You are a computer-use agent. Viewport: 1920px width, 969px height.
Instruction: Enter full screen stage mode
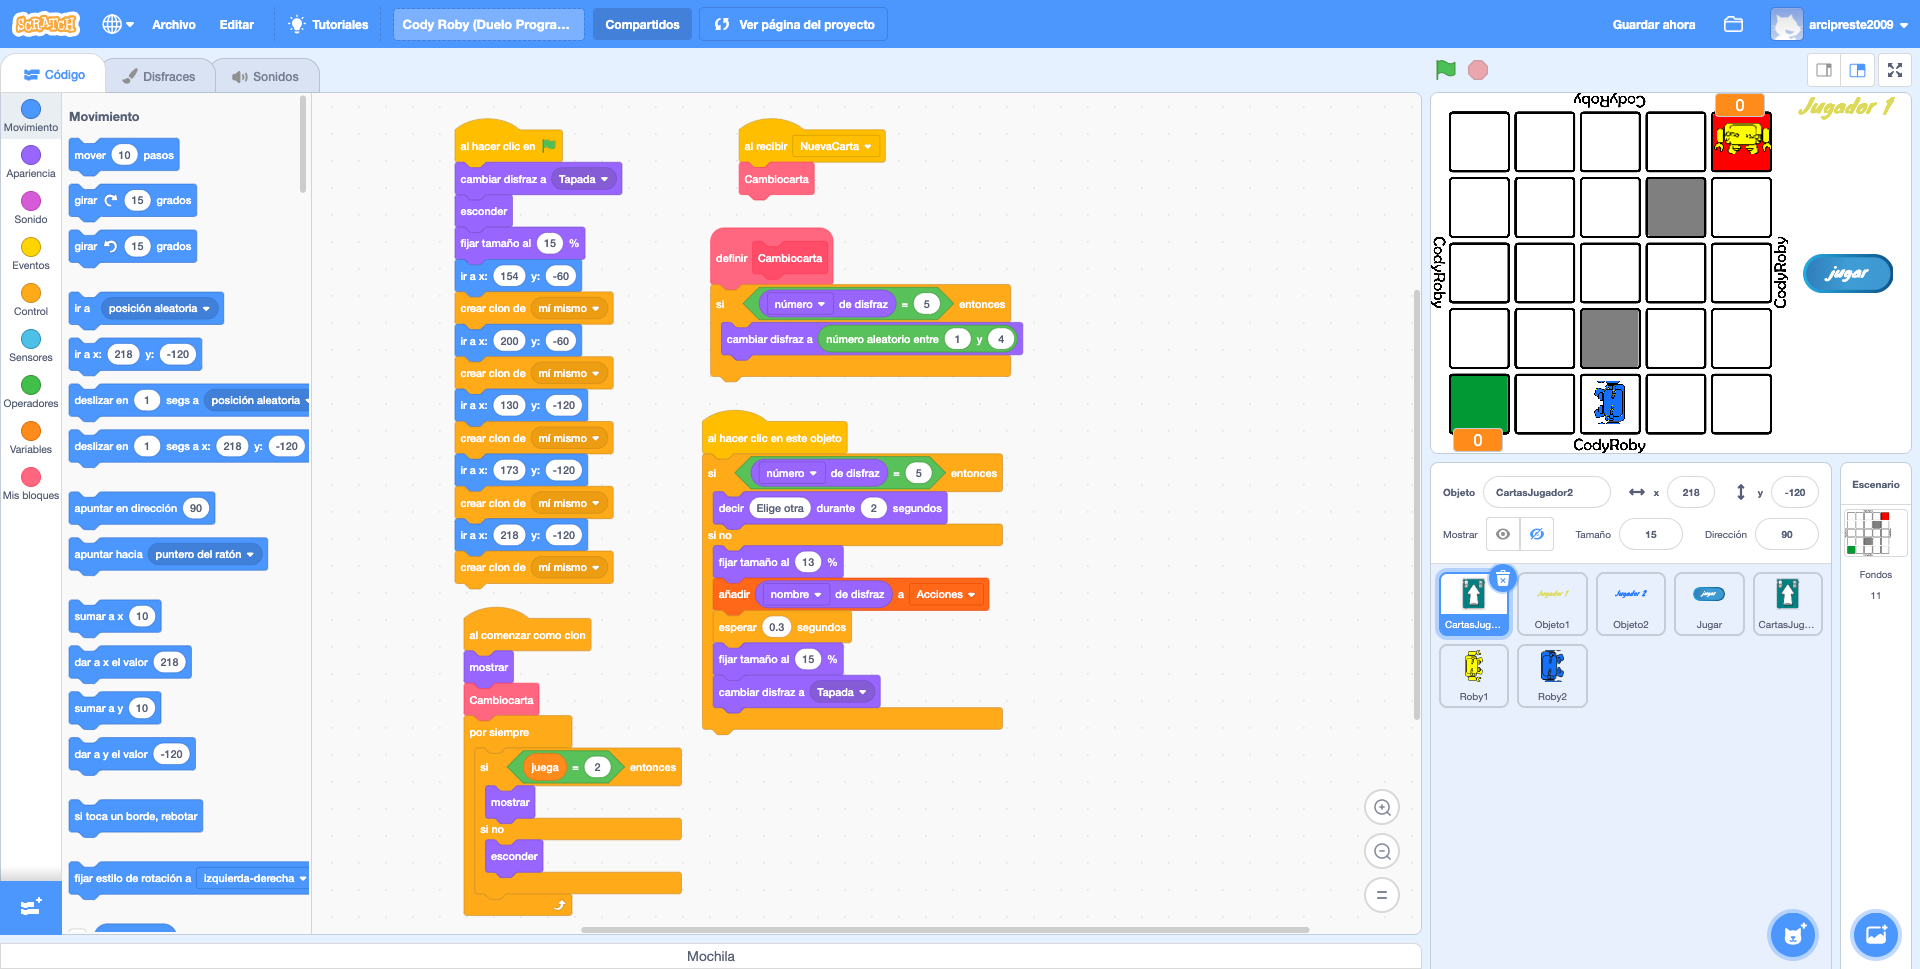click(x=1894, y=70)
